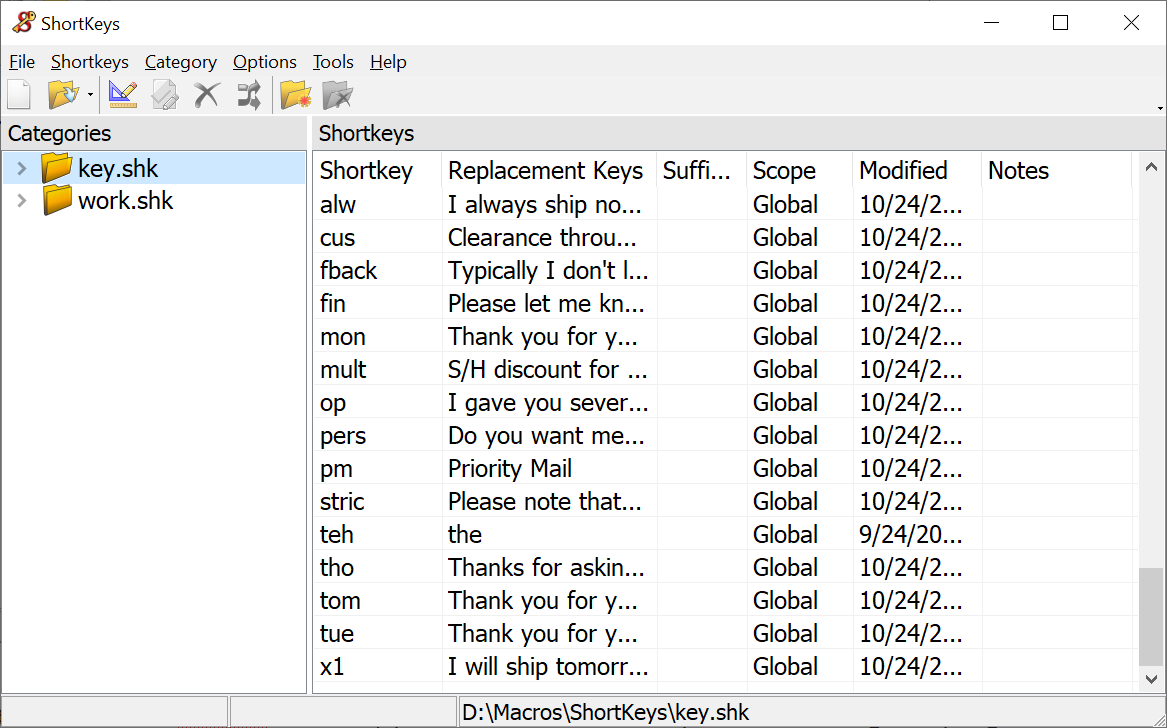This screenshot has height=728, width=1167.
Task: Expand the key.shk category tree node
Action: click(22, 168)
